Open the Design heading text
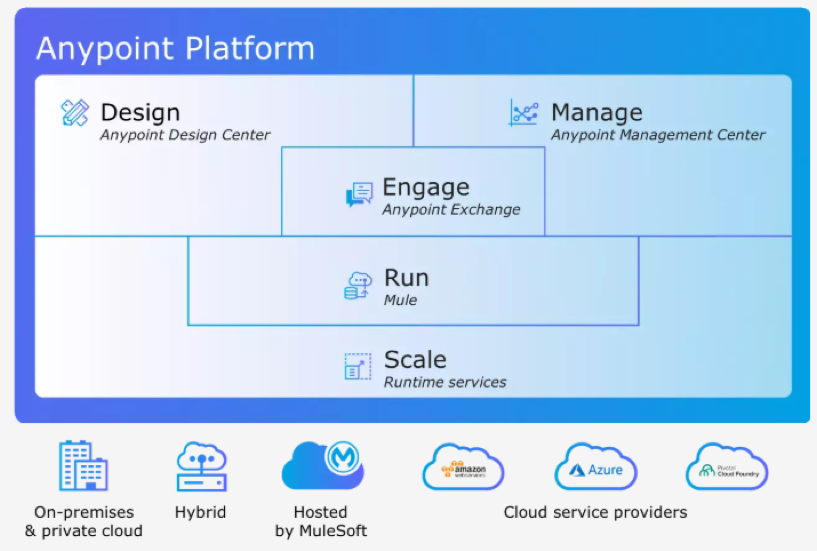The height and width of the screenshot is (551, 817). pyautogui.click(x=140, y=112)
